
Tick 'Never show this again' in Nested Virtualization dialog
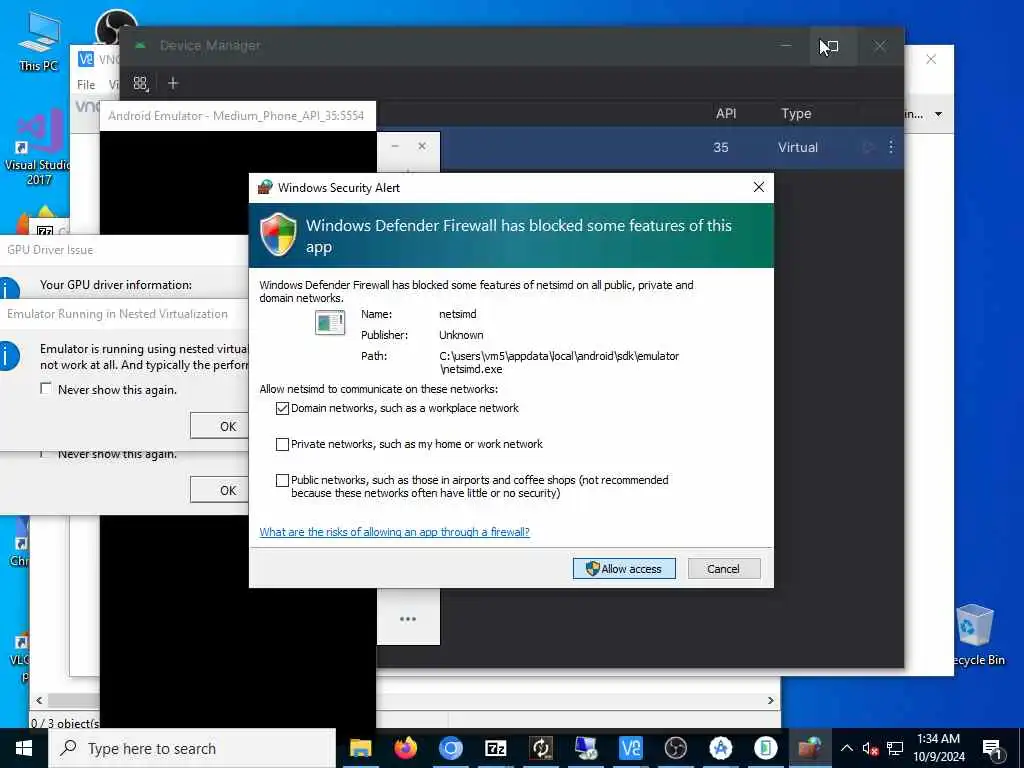point(46,389)
